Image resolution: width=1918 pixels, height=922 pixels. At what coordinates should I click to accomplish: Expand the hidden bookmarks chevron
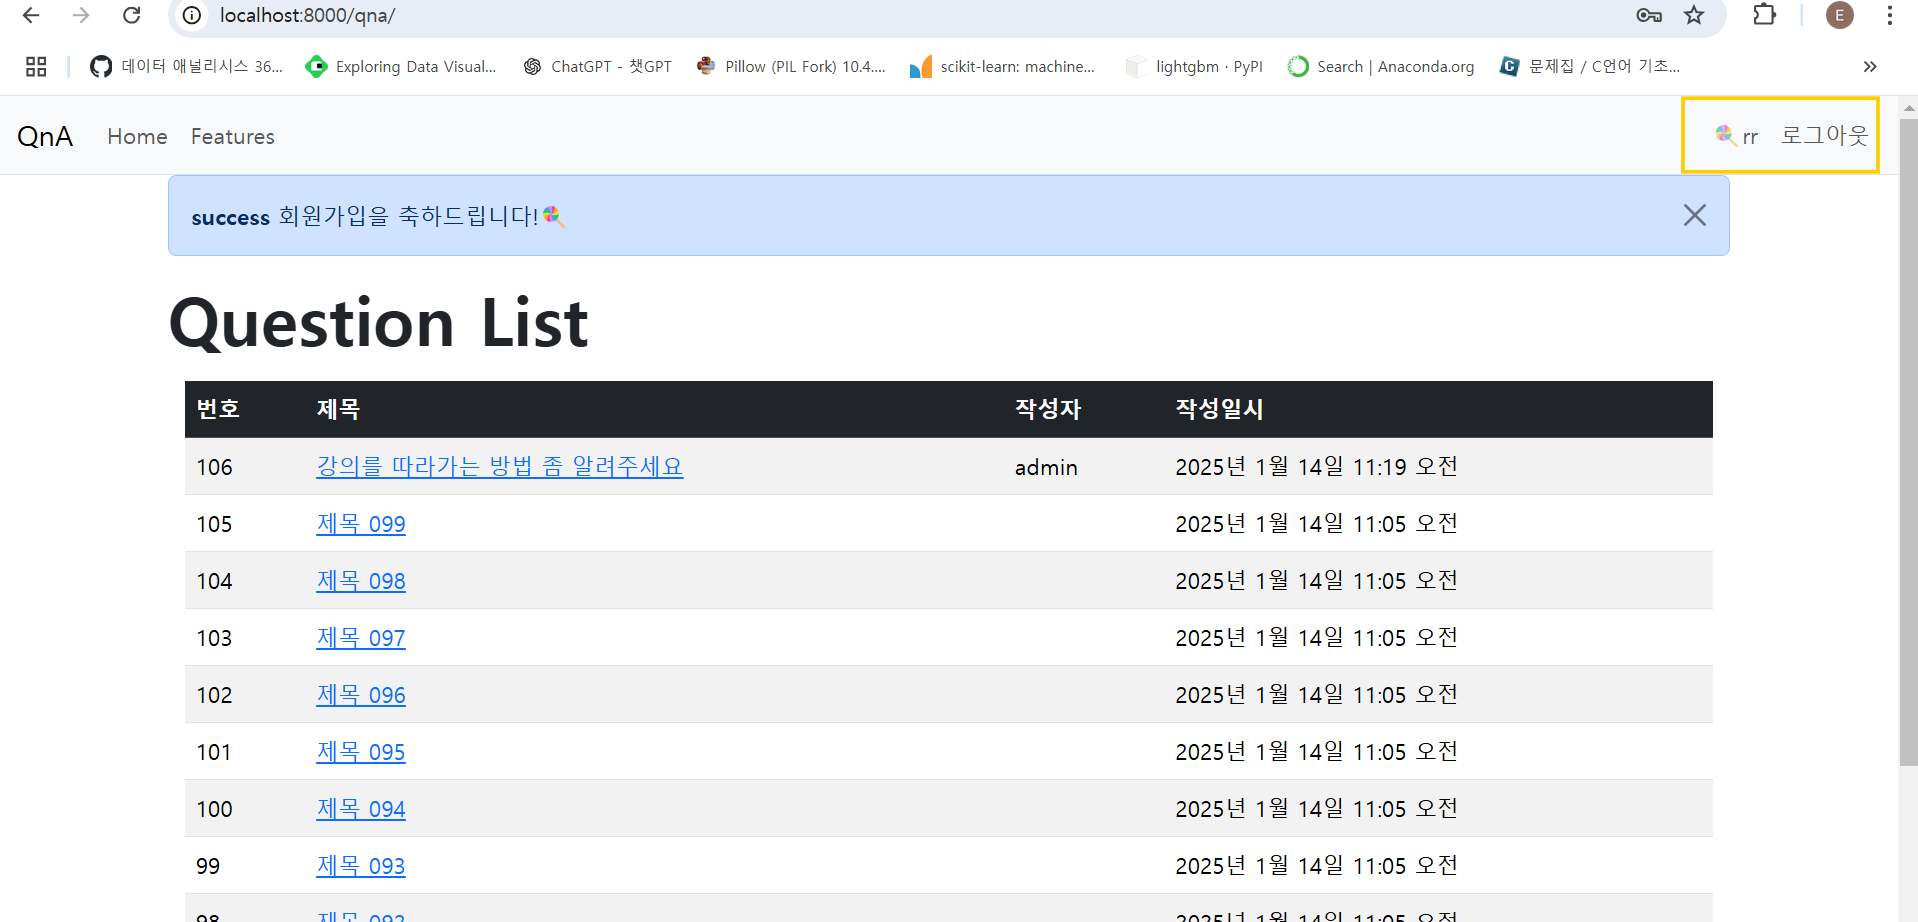[1870, 66]
